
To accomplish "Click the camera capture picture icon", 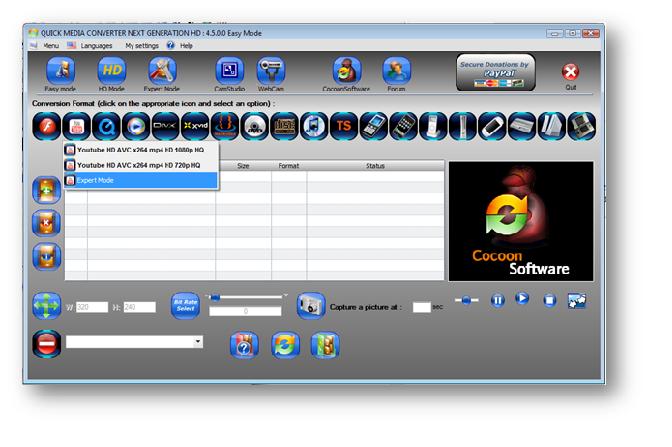I will [310, 305].
